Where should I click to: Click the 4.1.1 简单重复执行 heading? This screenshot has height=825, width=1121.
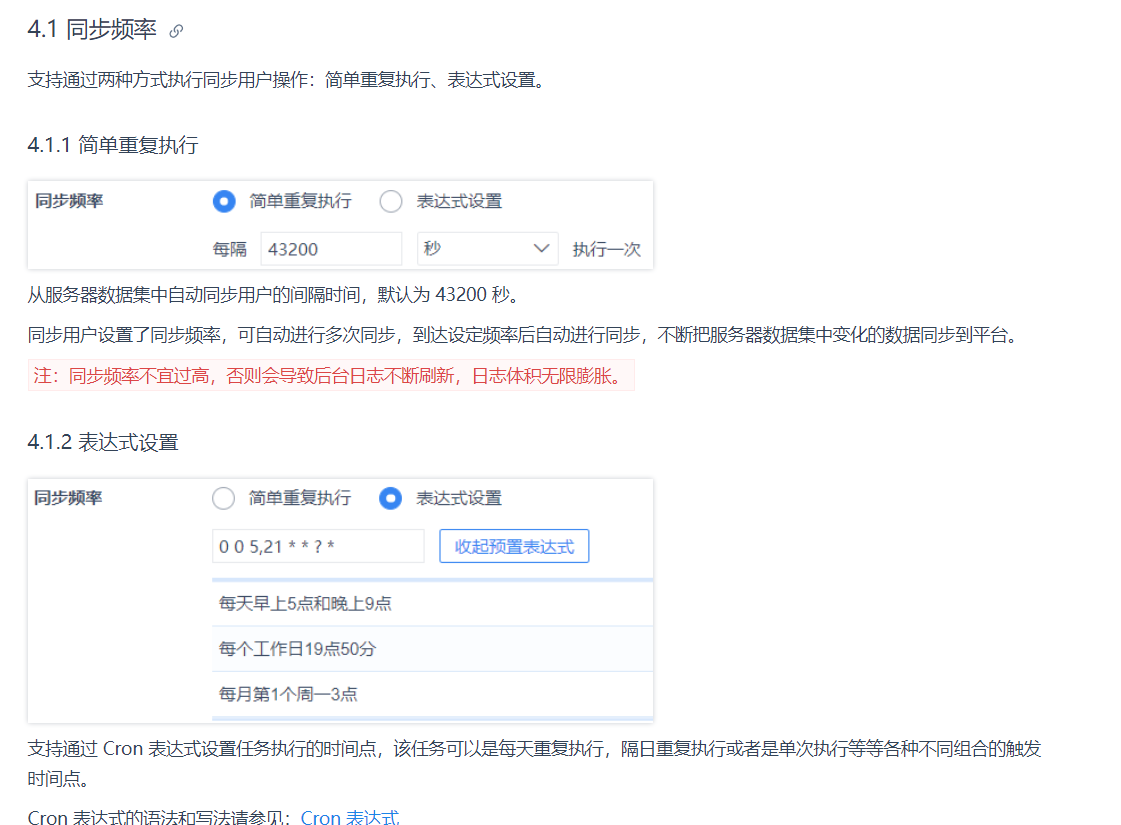(113, 145)
